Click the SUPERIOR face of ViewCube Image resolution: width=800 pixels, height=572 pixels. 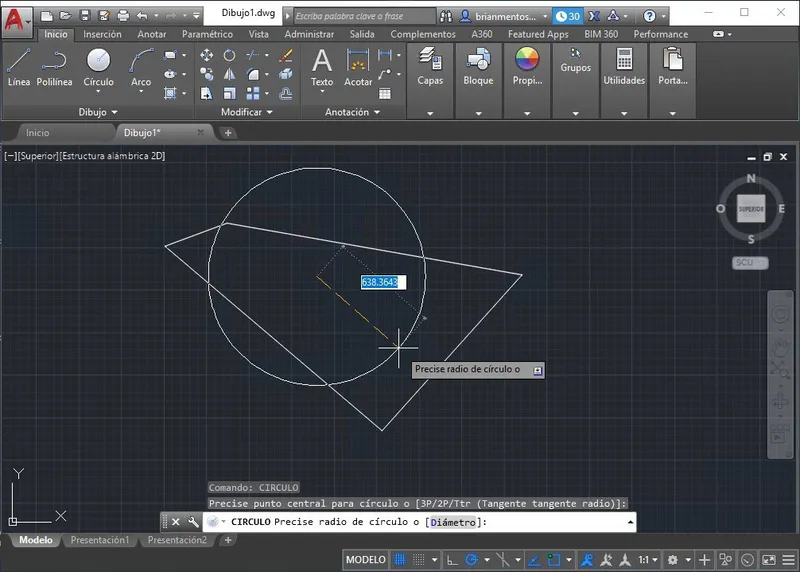click(x=751, y=209)
